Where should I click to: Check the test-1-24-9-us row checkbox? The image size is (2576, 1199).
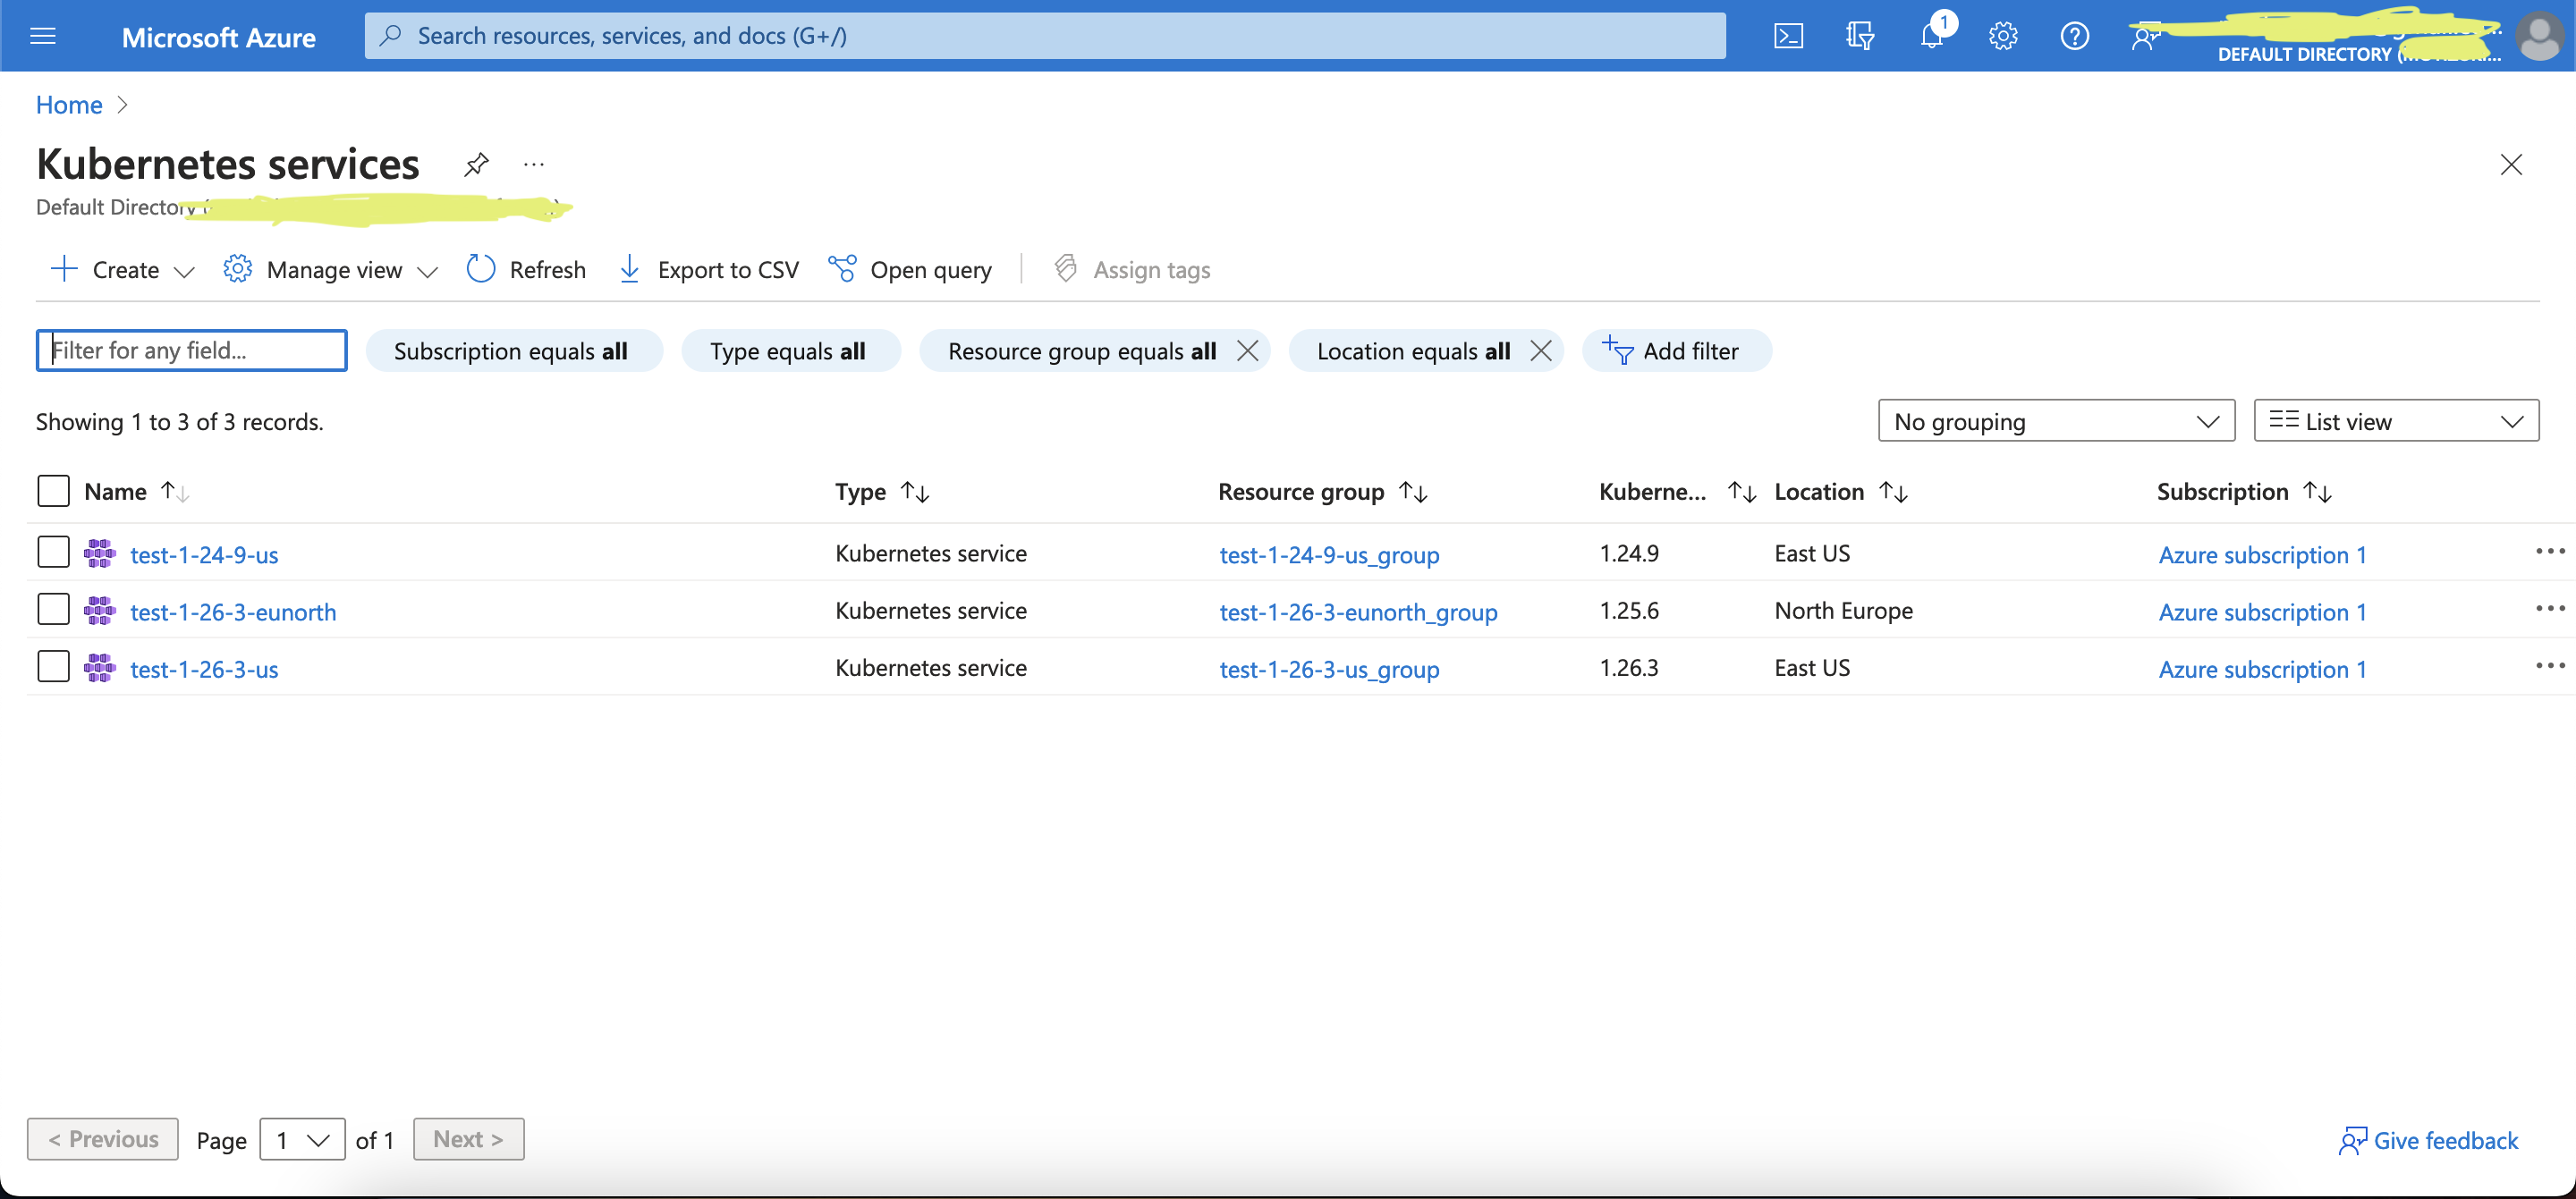click(x=53, y=552)
